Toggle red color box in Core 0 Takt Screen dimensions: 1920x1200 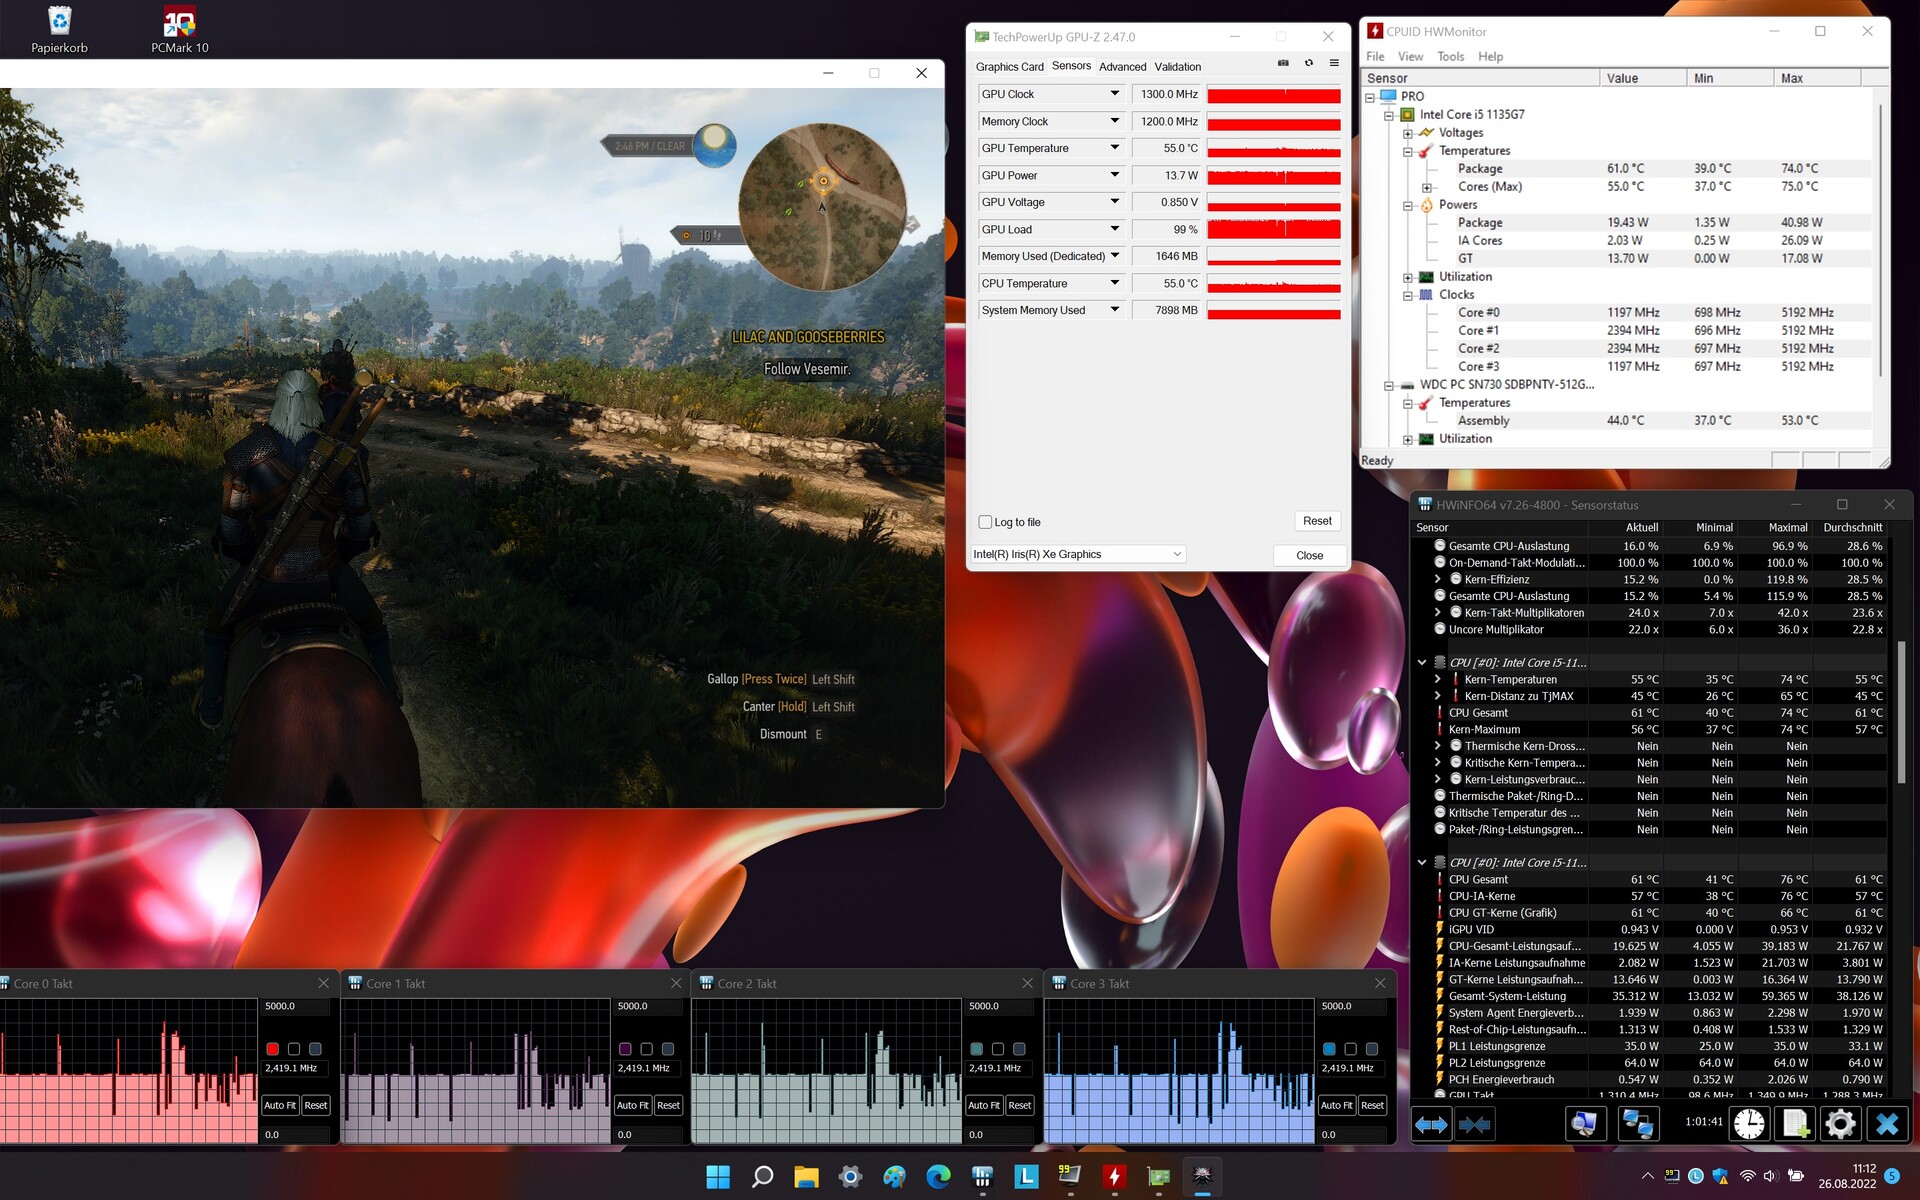tap(272, 1049)
